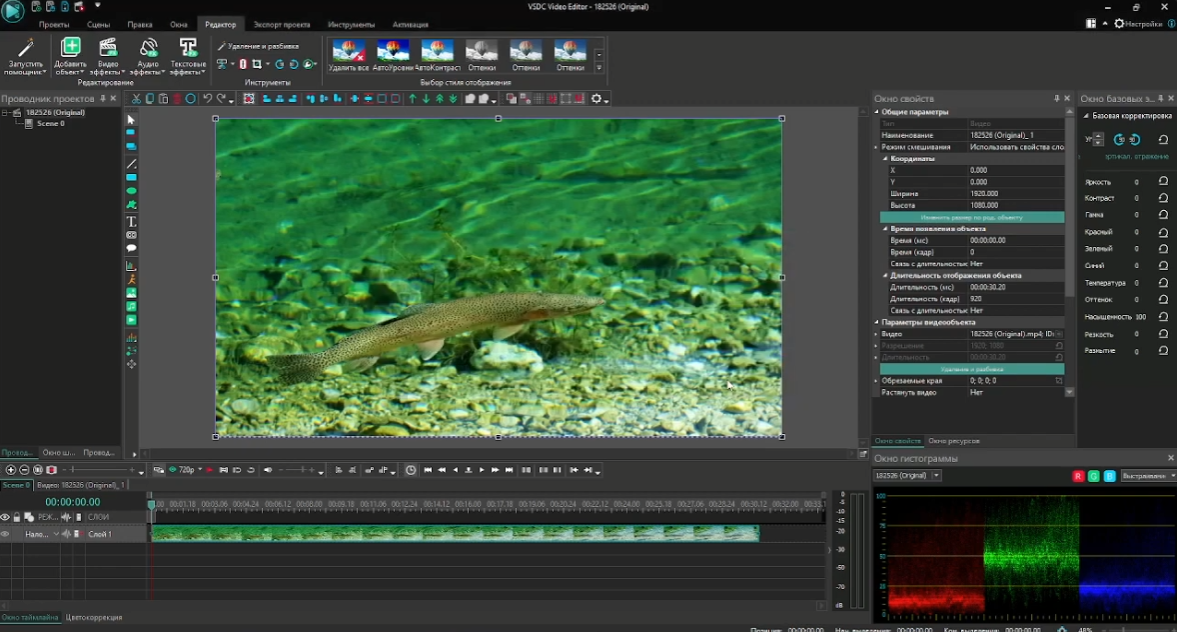Apply the АвтоУровни style
Image resolution: width=1177 pixels, height=632 pixels.
point(393,56)
